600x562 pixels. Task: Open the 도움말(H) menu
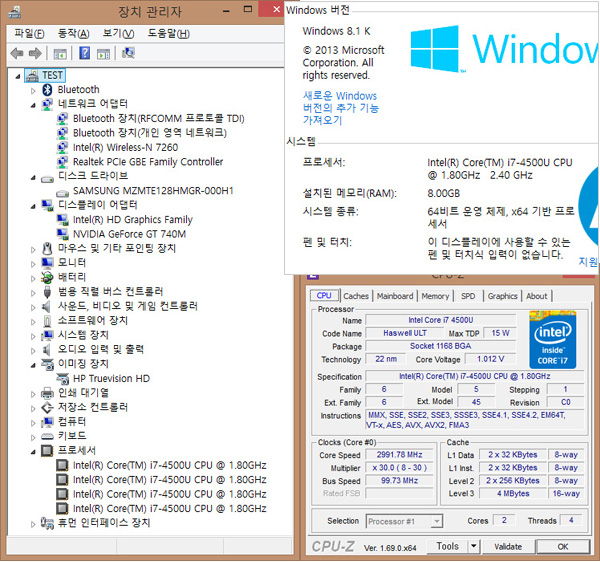tap(168, 34)
